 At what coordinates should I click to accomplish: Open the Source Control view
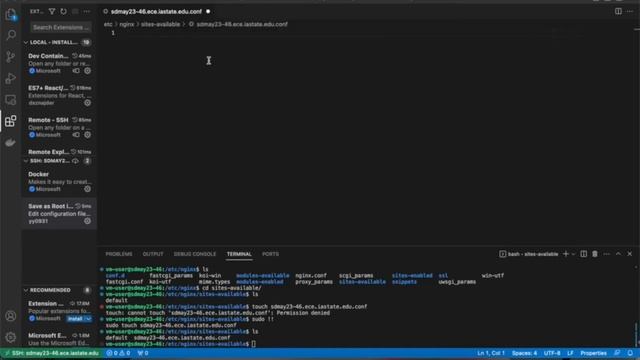(x=11, y=57)
